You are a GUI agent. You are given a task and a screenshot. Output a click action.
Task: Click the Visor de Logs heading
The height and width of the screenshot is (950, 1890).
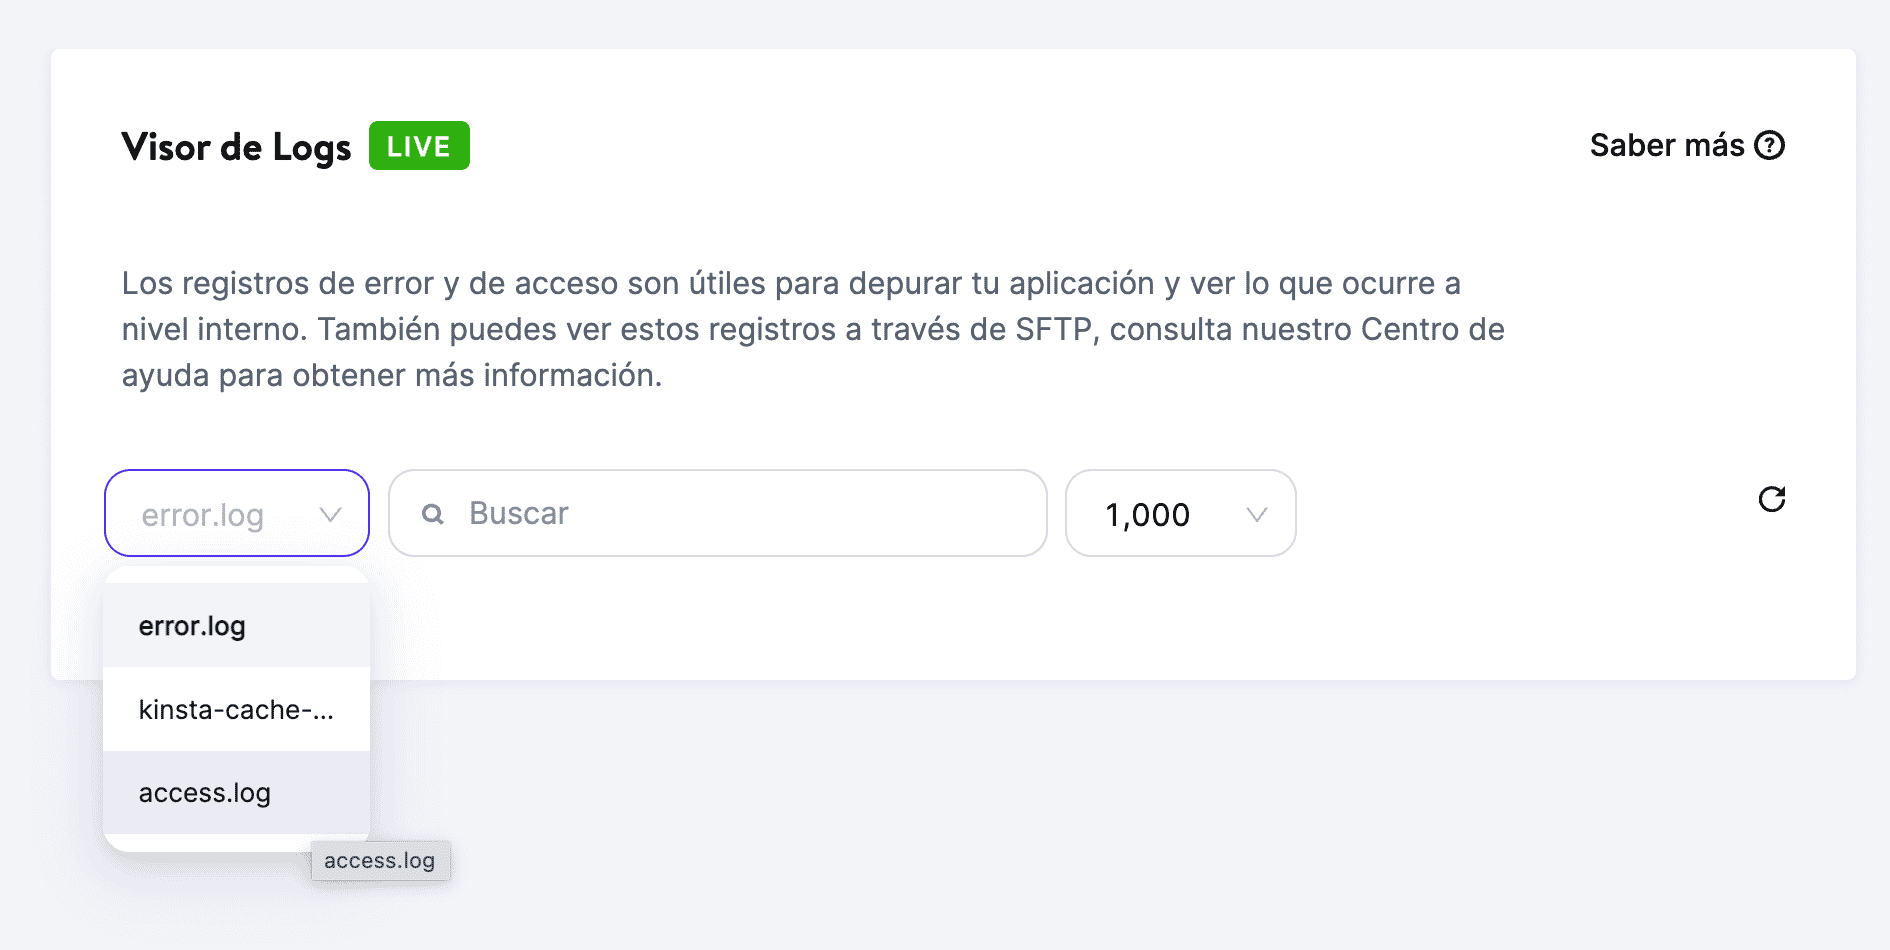click(x=236, y=147)
